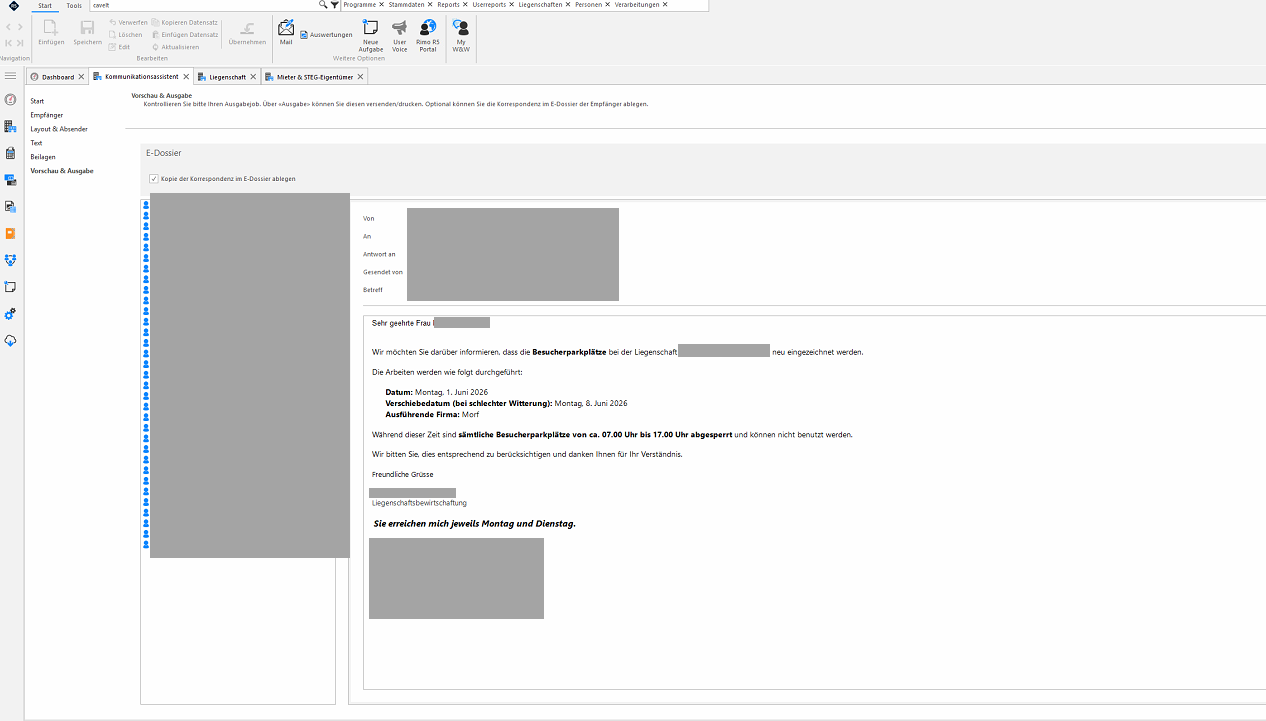This screenshot has width=1266, height=721.
Task: Remove the Programme shortcut with its X
Action: point(382,5)
